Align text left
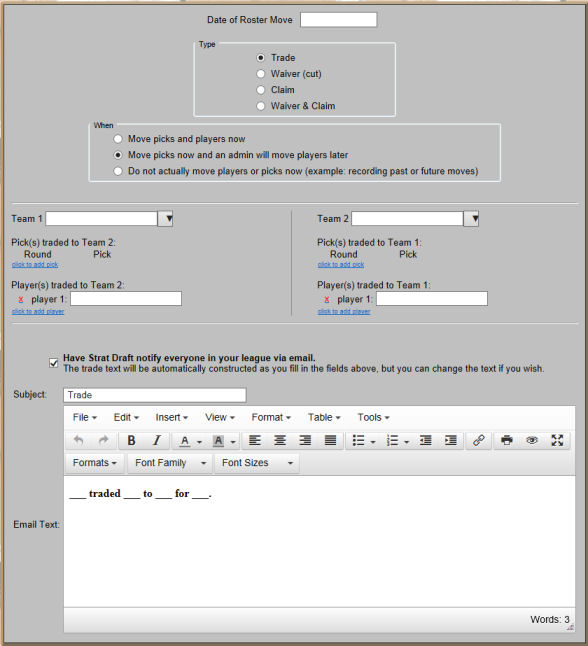588x646 pixels. point(255,440)
